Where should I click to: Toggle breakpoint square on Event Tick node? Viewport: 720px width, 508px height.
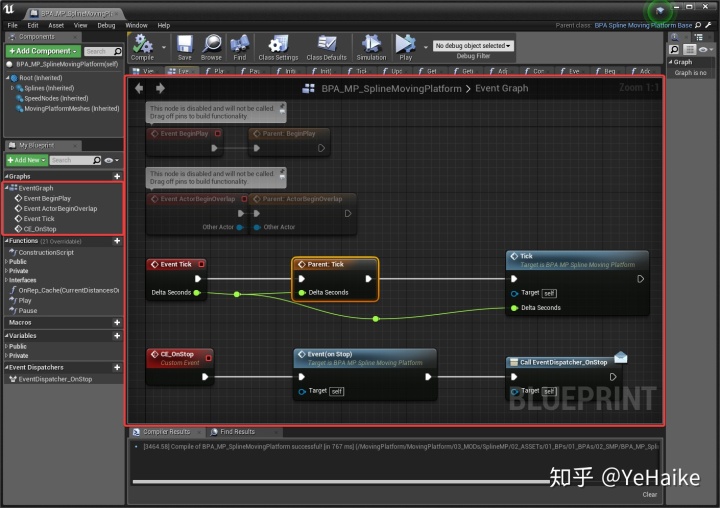click(201, 264)
